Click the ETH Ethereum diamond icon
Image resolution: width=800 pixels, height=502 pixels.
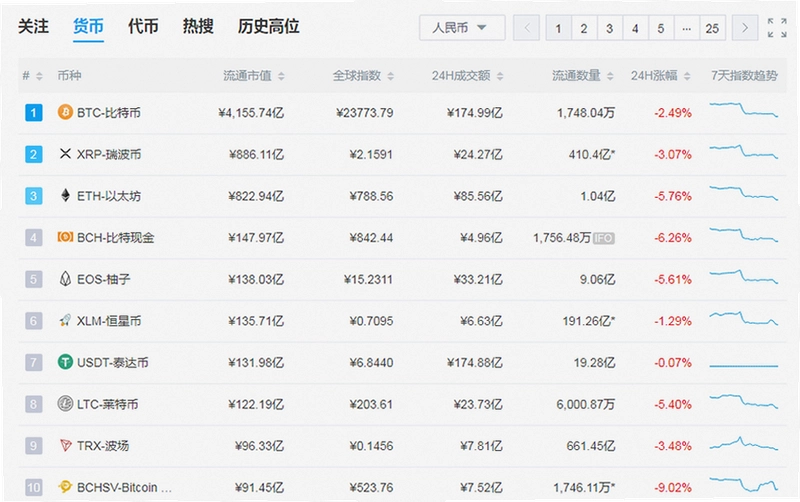(65, 195)
